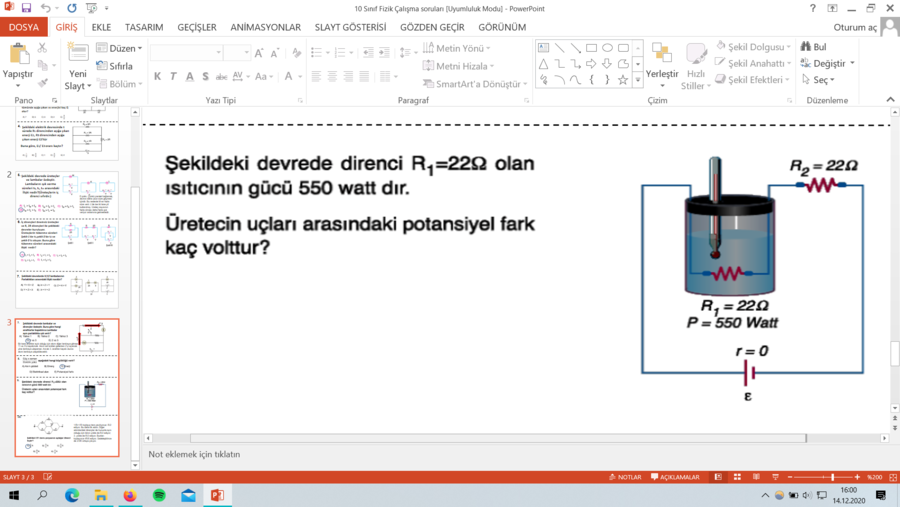Image resolution: width=900 pixels, height=507 pixels.
Task: Toggle the AÇIKLAMALAR comments pane
Action: [678, 477]
